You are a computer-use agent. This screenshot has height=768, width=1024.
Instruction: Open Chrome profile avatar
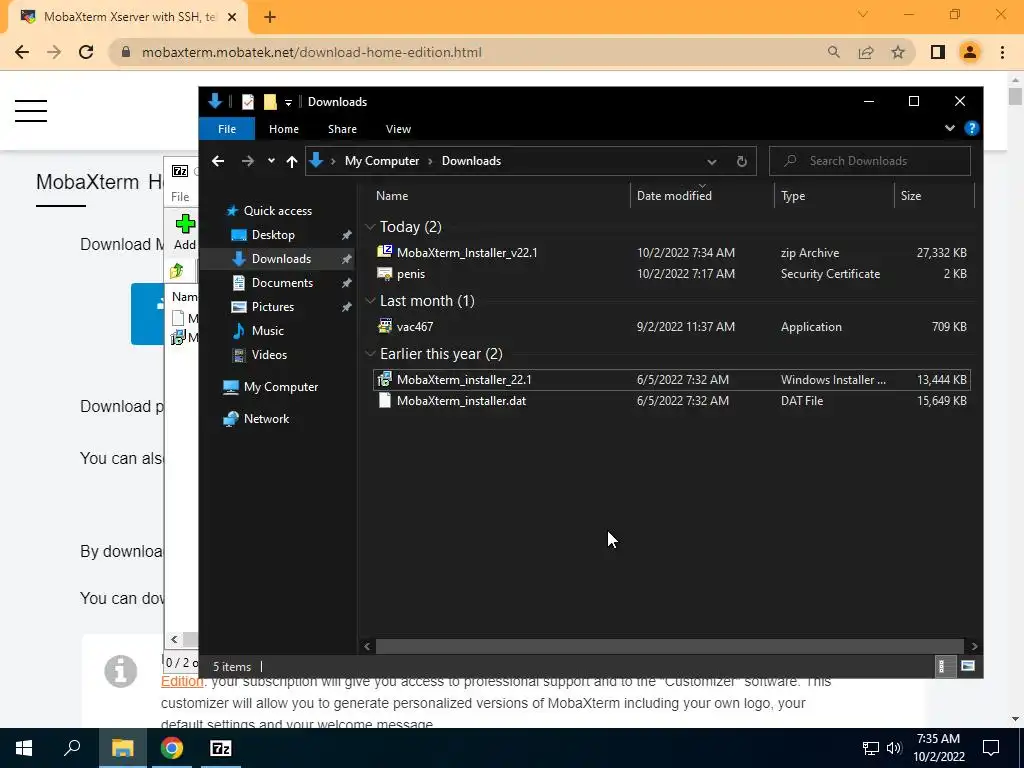970,52
